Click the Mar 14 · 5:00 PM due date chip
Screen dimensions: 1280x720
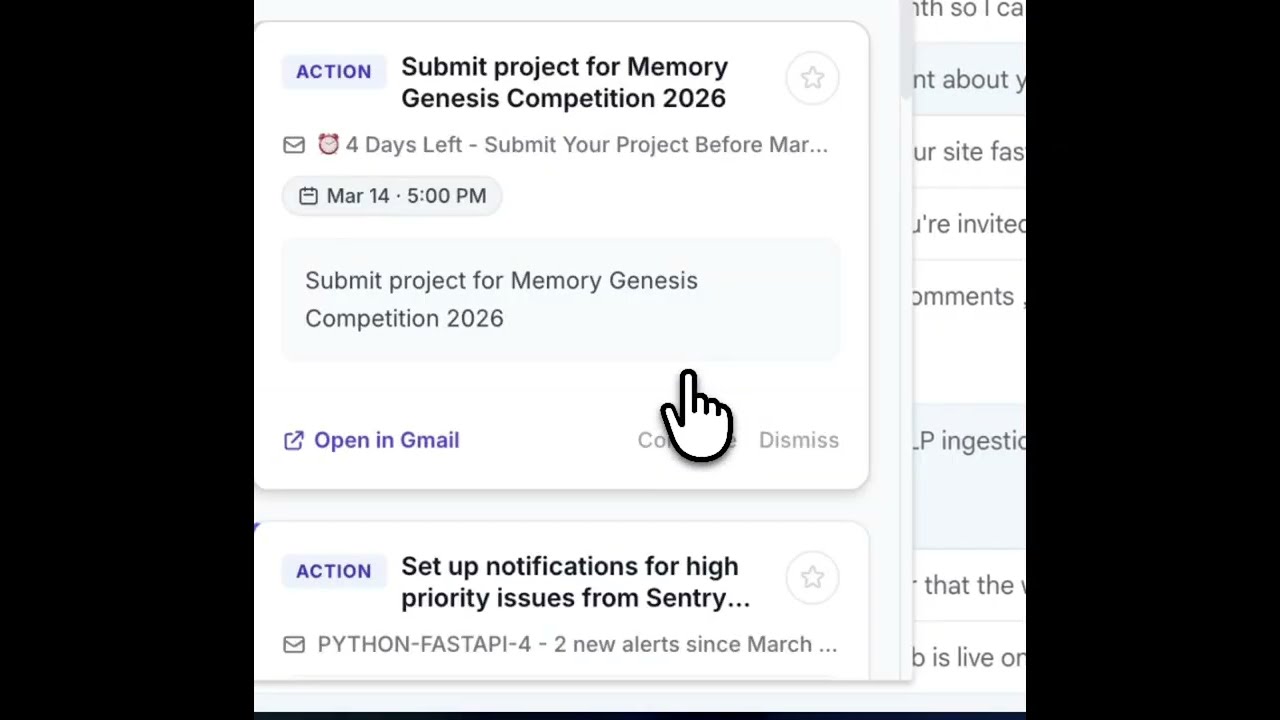(x=392, y=196)
